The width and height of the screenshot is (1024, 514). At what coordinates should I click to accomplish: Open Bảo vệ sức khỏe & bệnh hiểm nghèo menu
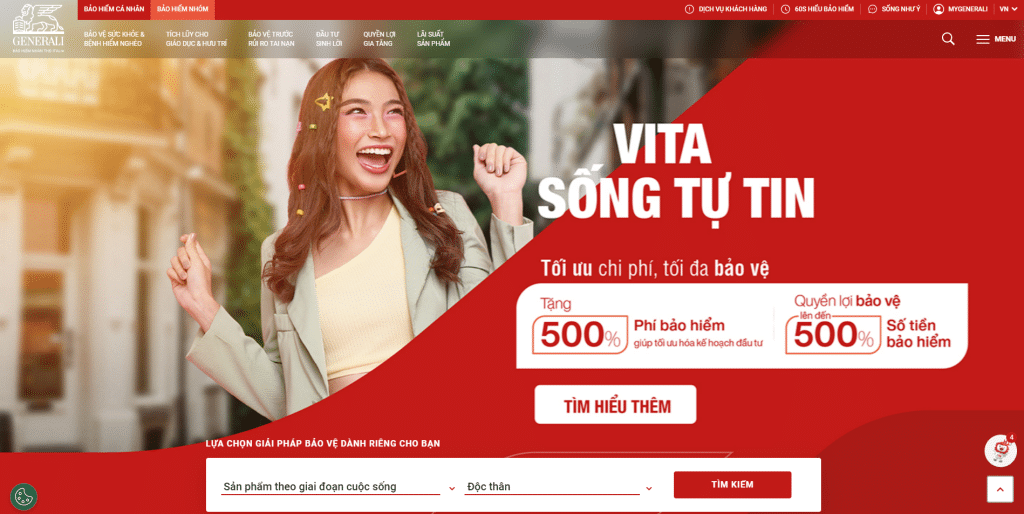point(114,39)
